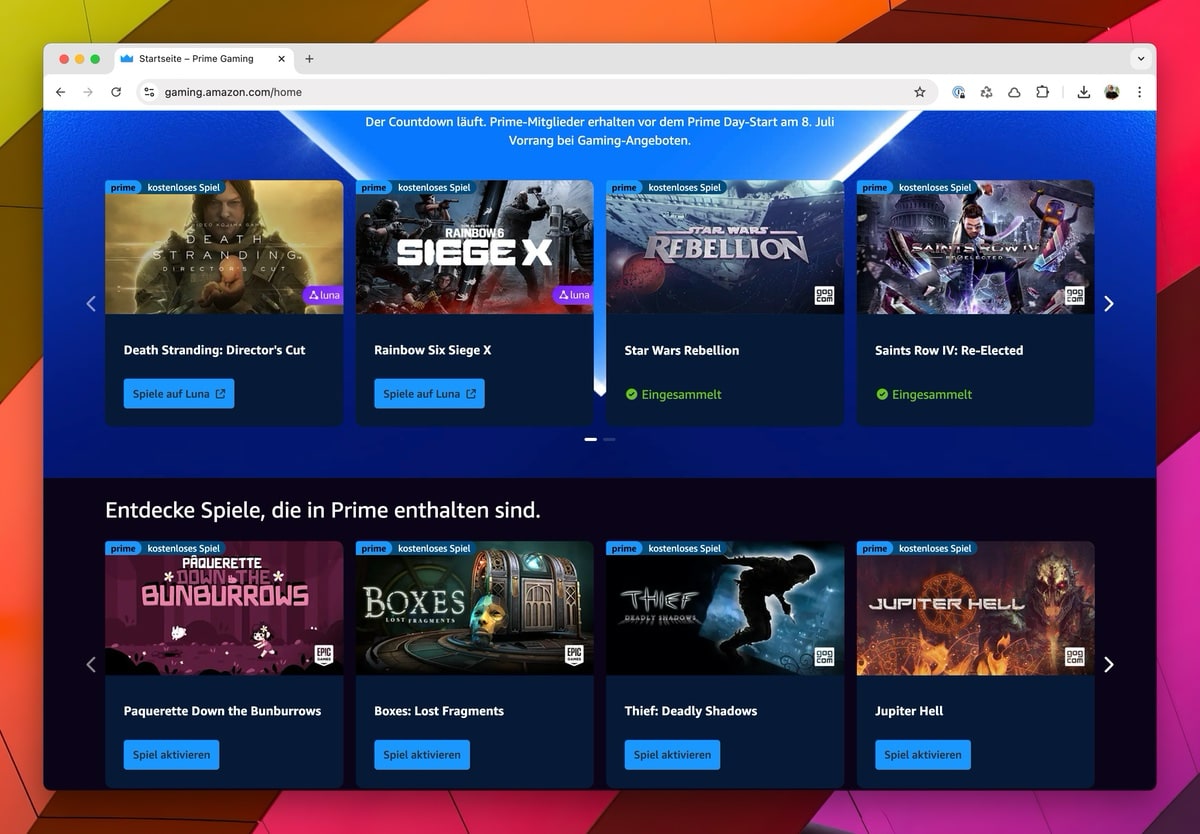The image size is (1200, 834).
Task: Show next games in top carousel
Action: [1108, 304]
